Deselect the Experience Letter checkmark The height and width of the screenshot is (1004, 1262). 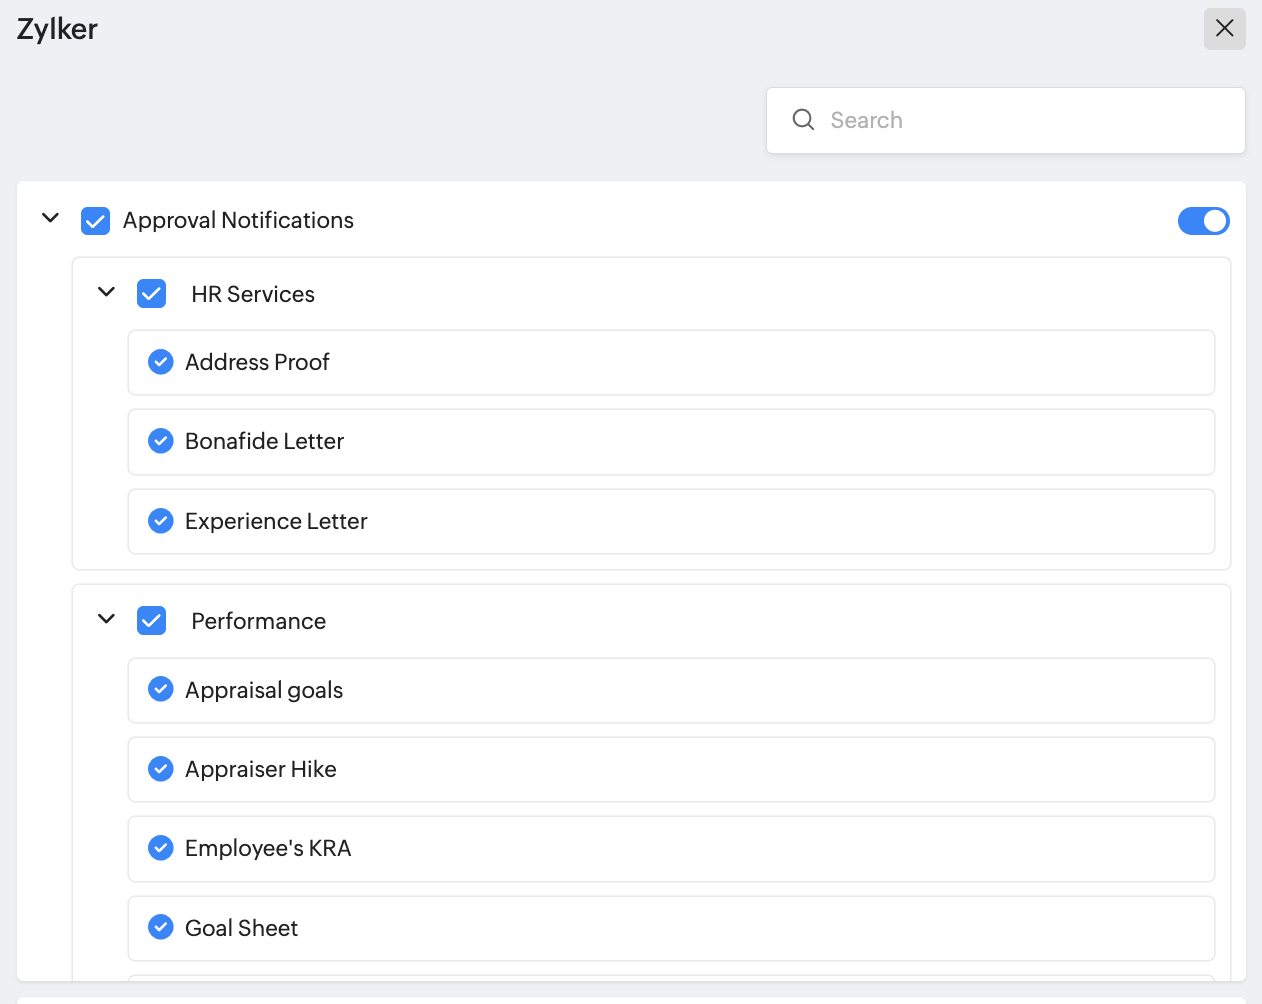pyautogui.click(x=161, y=521)
